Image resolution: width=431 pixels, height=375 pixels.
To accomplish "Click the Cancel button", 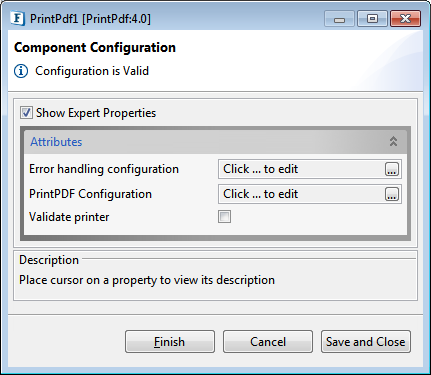I will [268, 342].
